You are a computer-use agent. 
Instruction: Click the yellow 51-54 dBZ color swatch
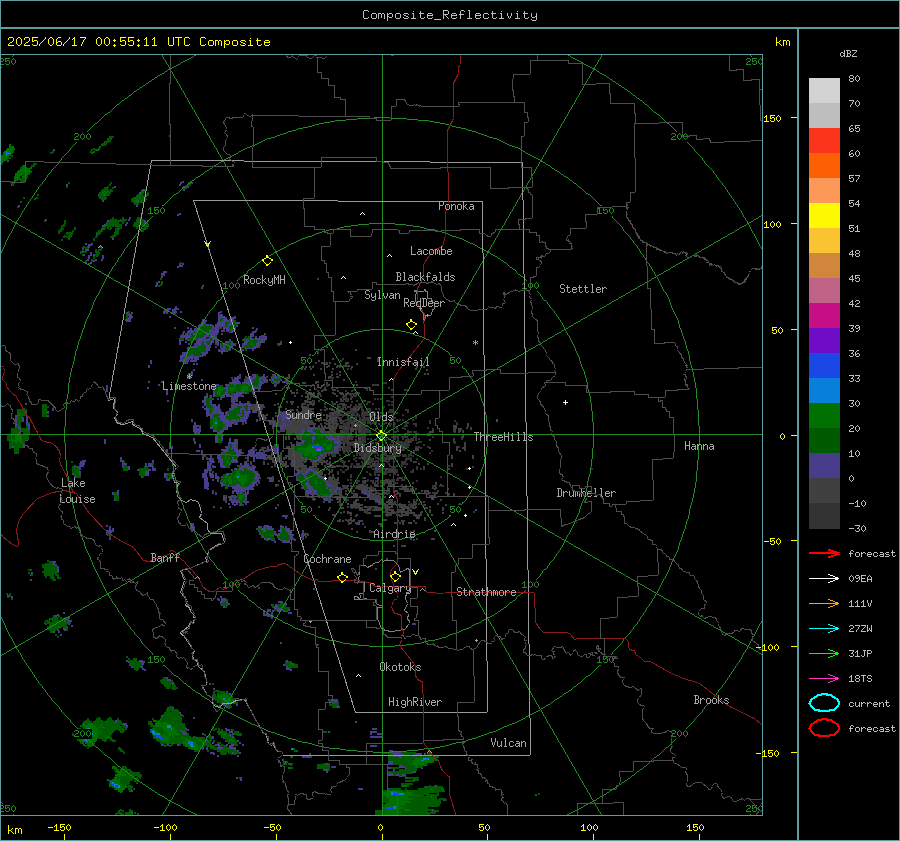tap(824, 216)
